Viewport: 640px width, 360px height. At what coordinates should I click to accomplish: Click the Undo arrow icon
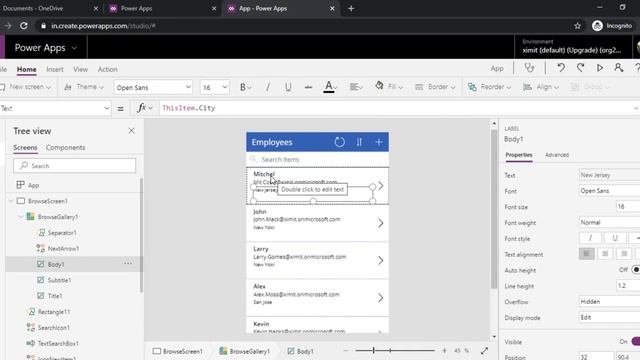(561, 68)
